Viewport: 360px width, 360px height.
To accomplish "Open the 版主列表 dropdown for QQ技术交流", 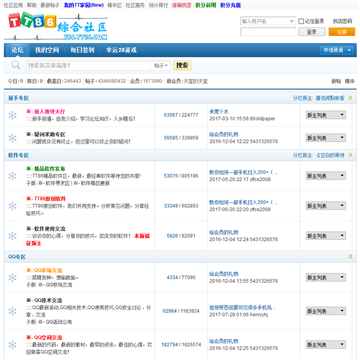I will pos(326,311).
